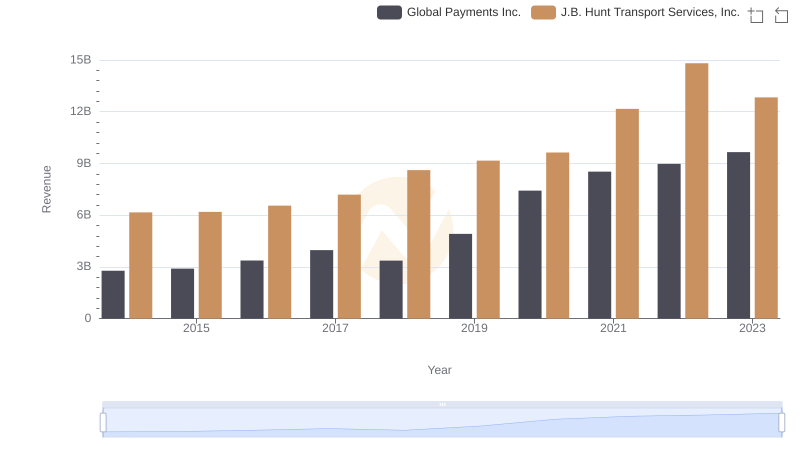Click the 2023 x-axis label
The image size is (800, 461).
753,328
